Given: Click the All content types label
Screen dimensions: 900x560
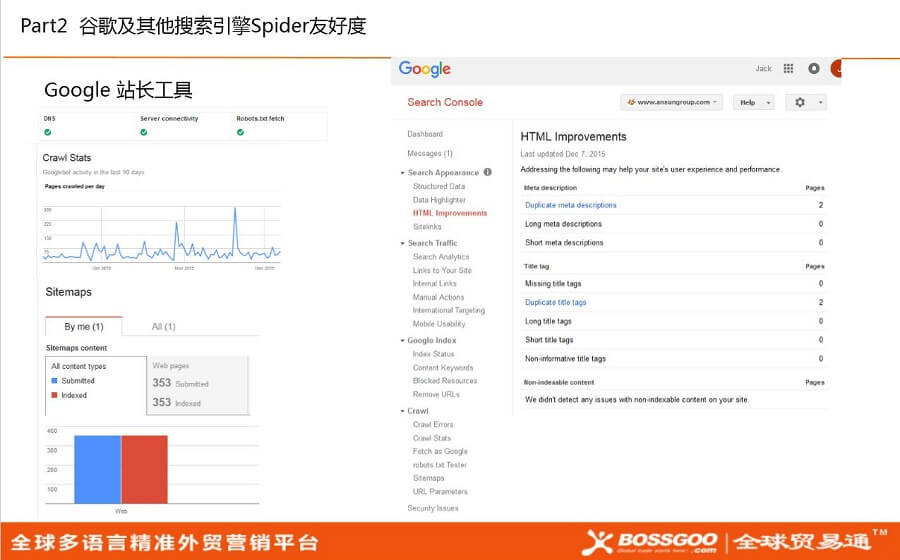Looking at the screenshot, I should point(79,366).
